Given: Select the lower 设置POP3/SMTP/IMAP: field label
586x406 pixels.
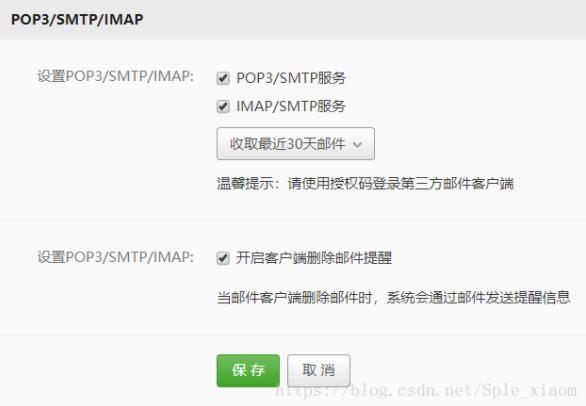Looking at the screenshot, I should tap(115, 257).
